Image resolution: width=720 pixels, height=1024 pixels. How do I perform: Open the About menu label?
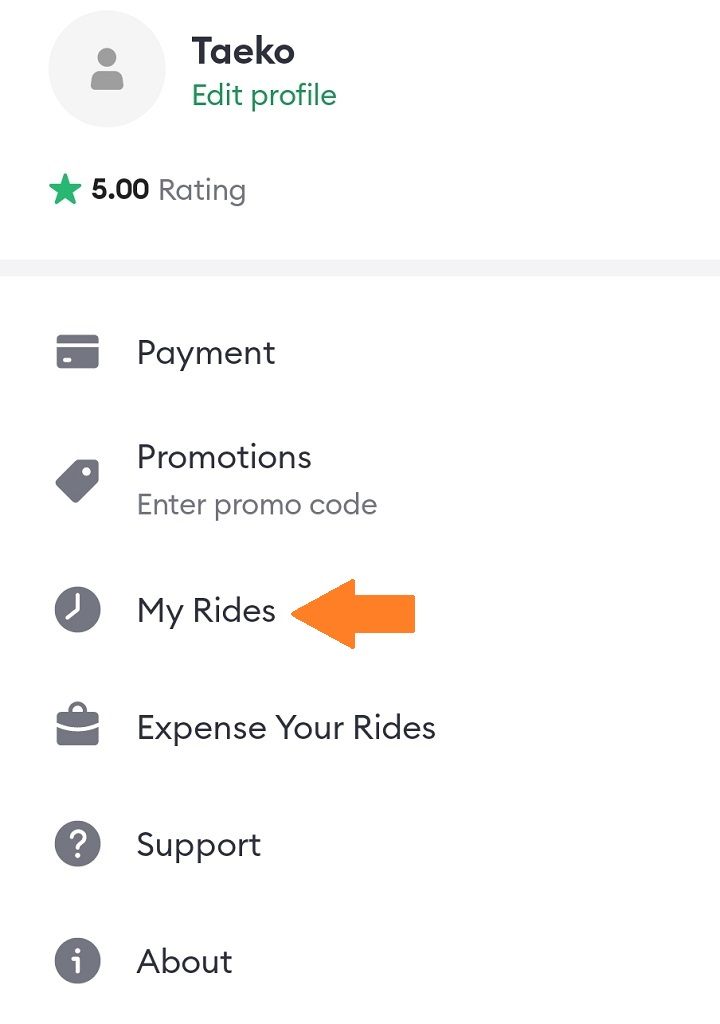tap(185, 962)
